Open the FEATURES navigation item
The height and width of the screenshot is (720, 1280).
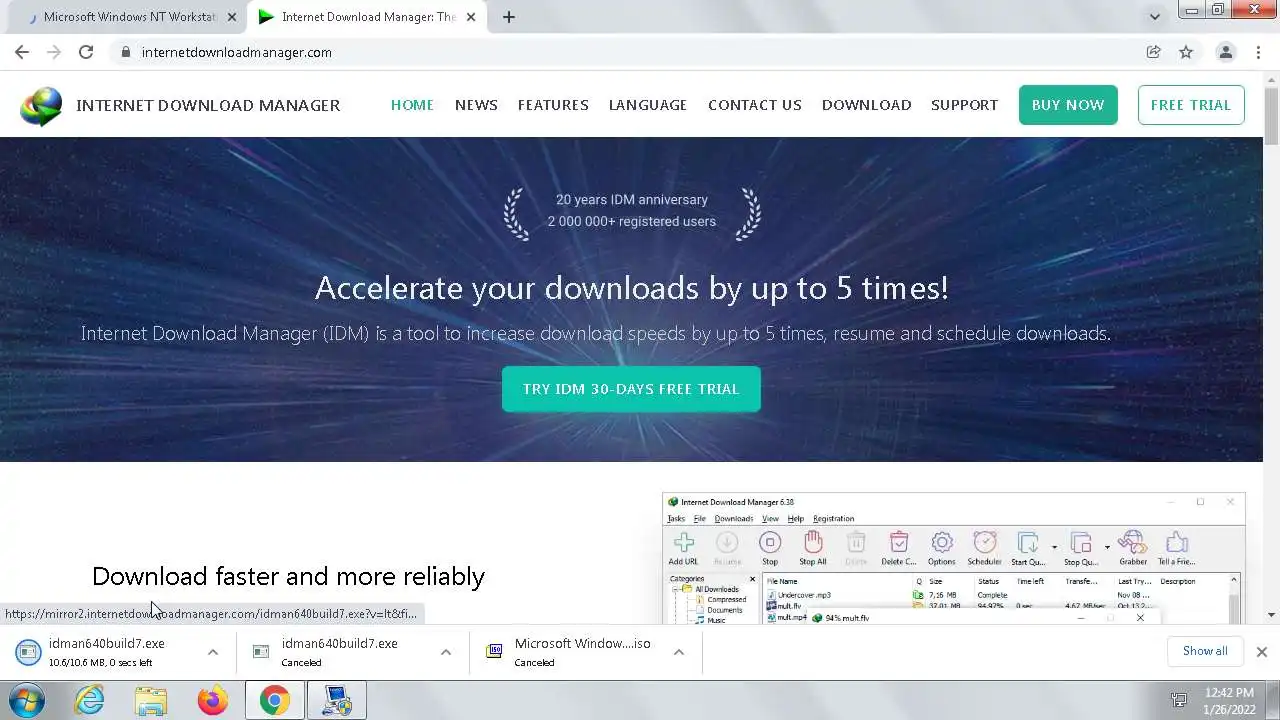(553, 105)
